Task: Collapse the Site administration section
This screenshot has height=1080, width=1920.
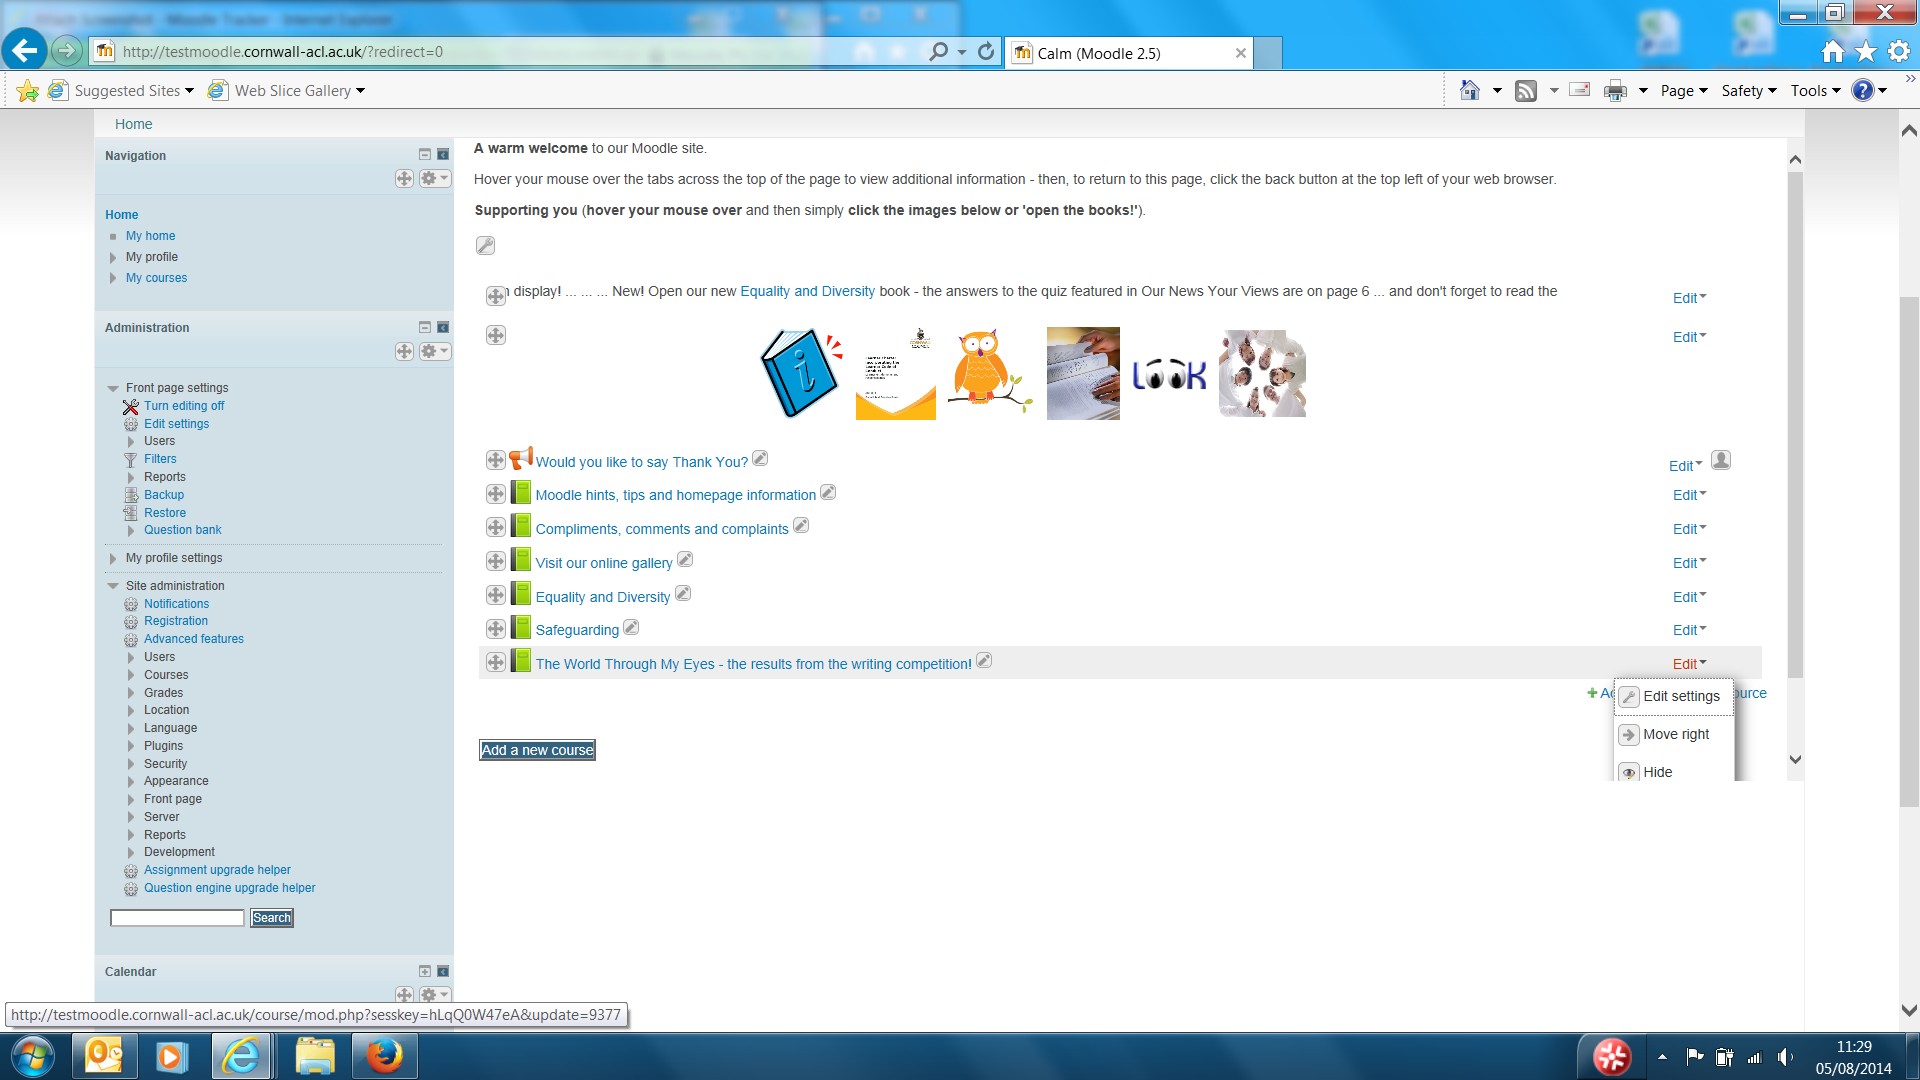Action: pos(113,586)
